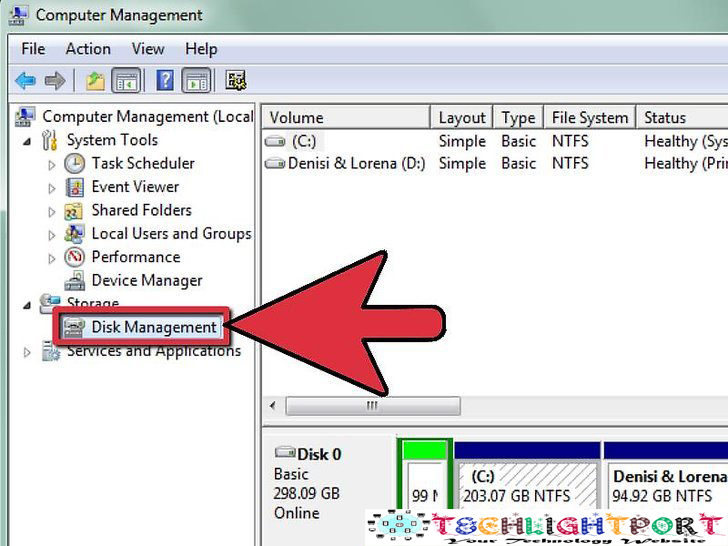Image resolution: width=728 pixels, height=546 pixels.
Task: Select Event Viewer in the tree
Action: click(135, 187)
